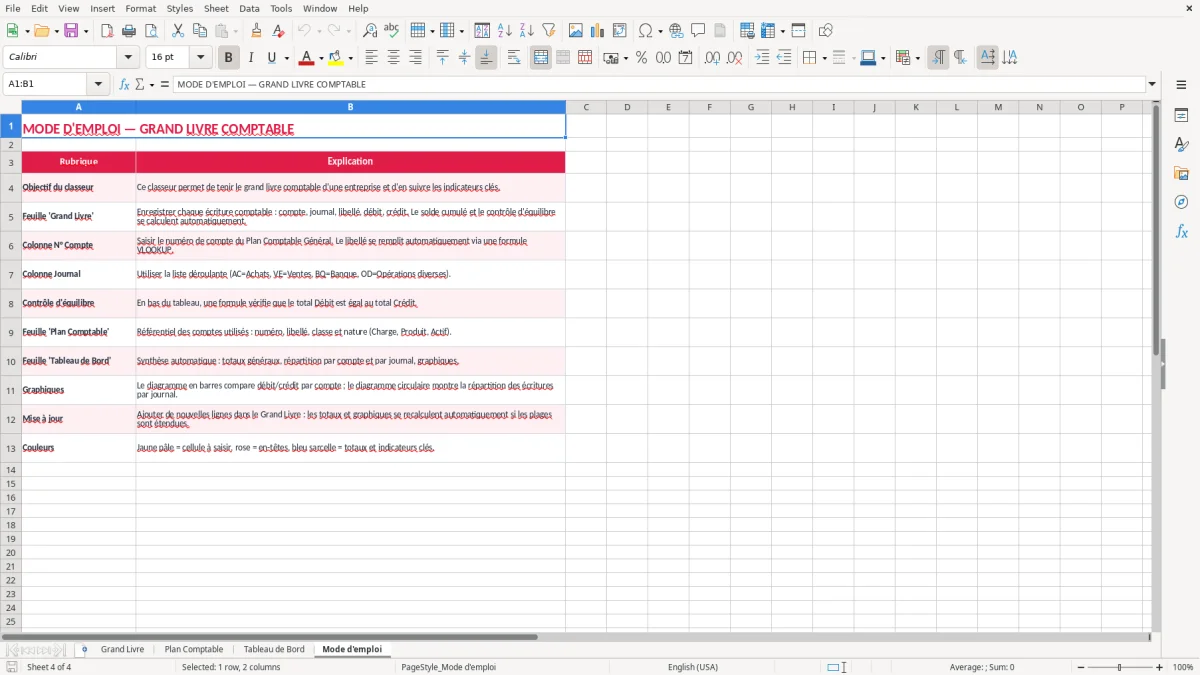Screen dimensions: 1200x675
Task: Toggle Right-to-Left text direction
Action: (x=960, y=58)
